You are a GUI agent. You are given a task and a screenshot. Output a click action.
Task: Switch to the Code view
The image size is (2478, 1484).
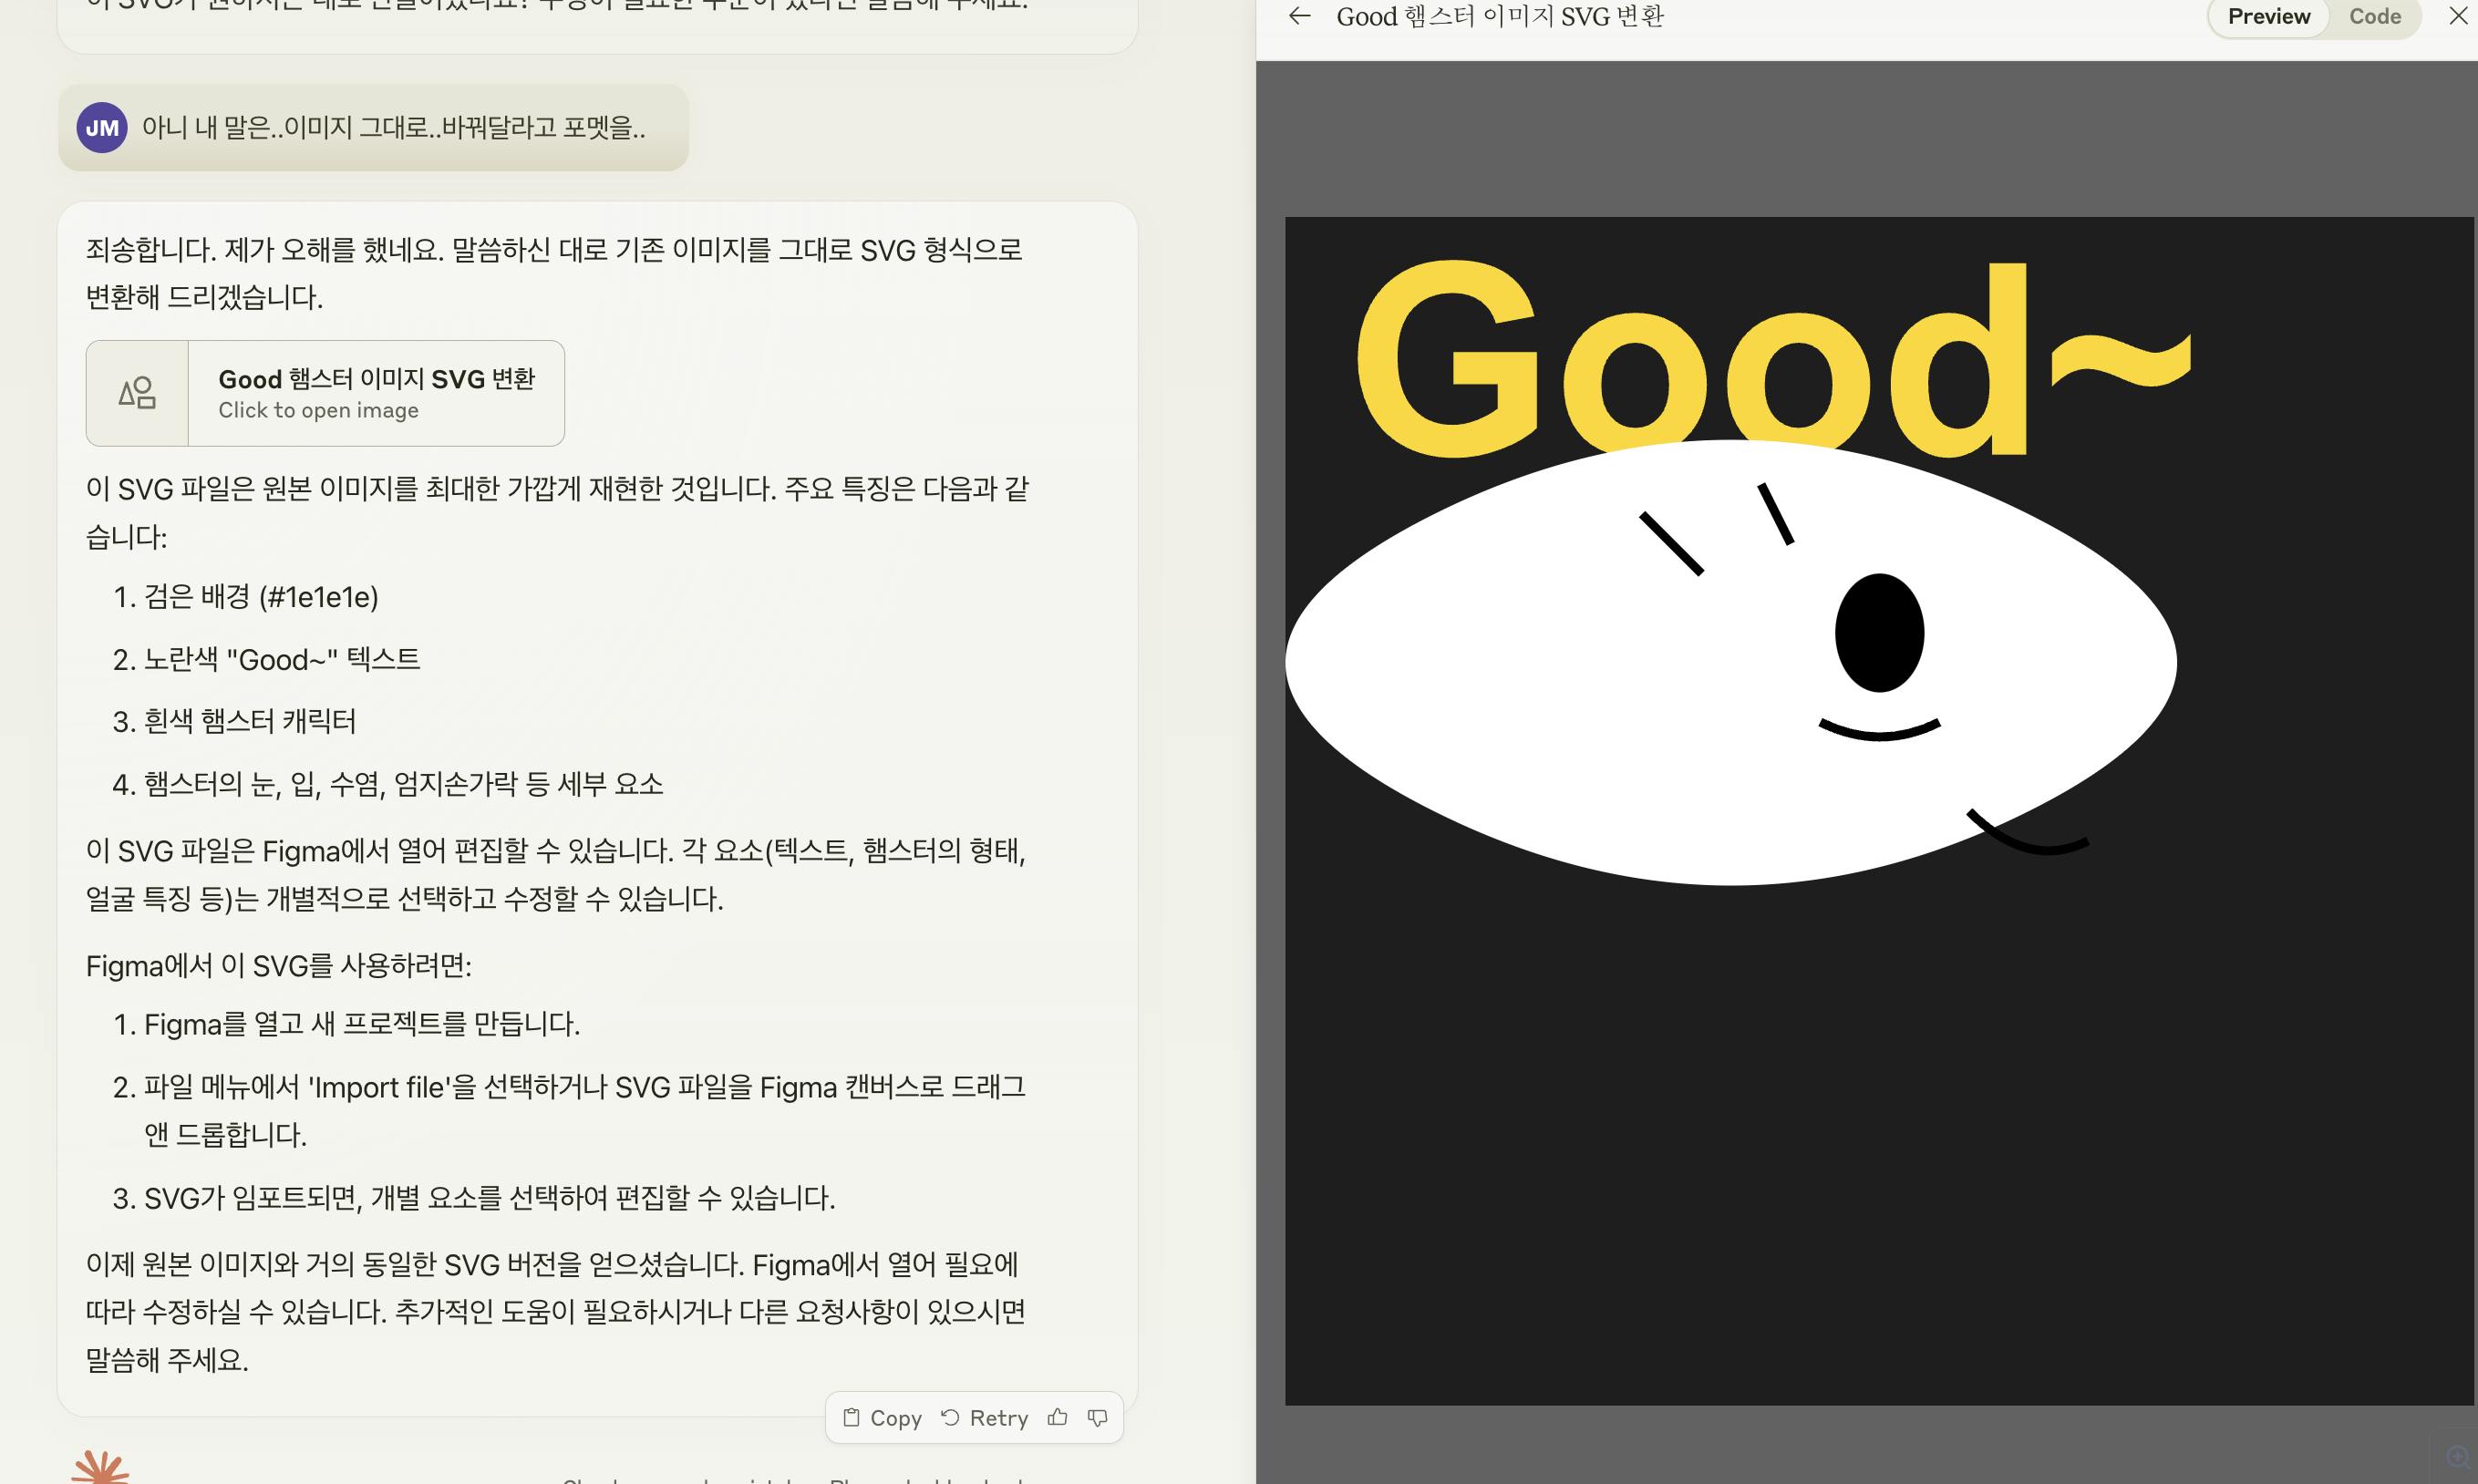[2374, 17]
